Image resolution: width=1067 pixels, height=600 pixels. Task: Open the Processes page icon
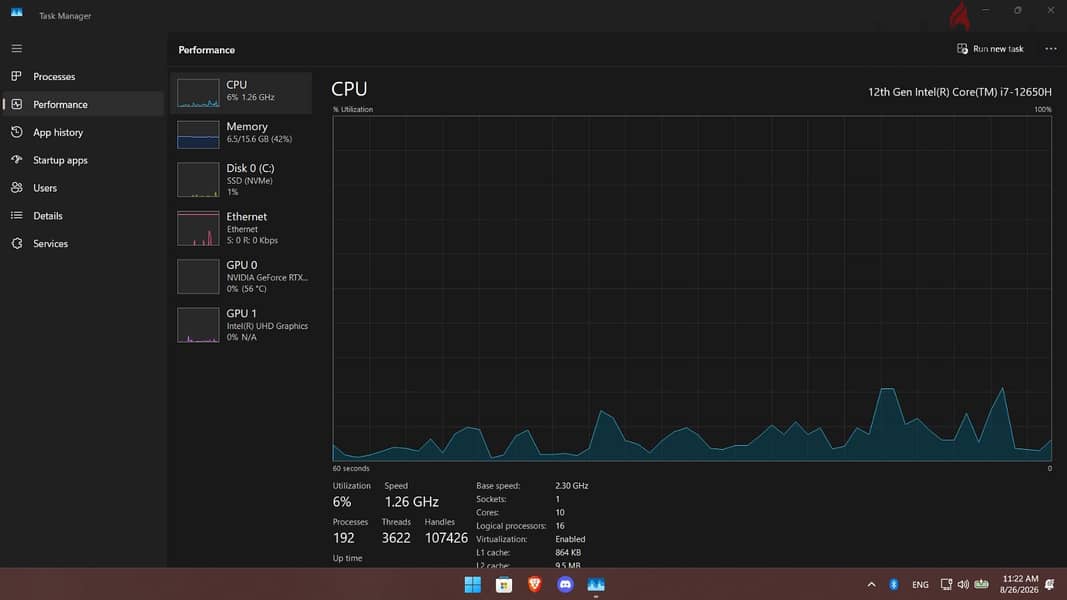pyautogui.click(x=16, y=76)
